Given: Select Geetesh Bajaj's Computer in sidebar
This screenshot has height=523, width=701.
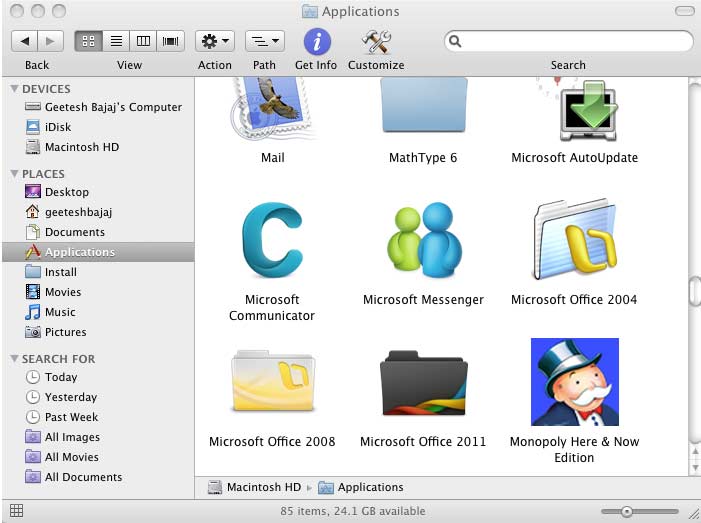Looking at the screenshot, I should coord(103,107).
